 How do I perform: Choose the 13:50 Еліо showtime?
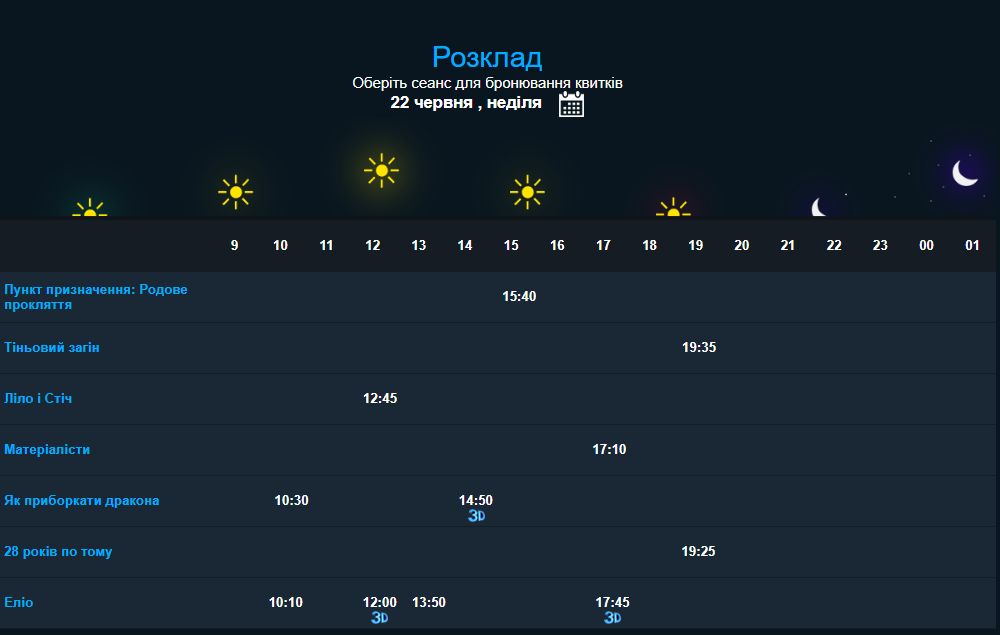[429, 603]
